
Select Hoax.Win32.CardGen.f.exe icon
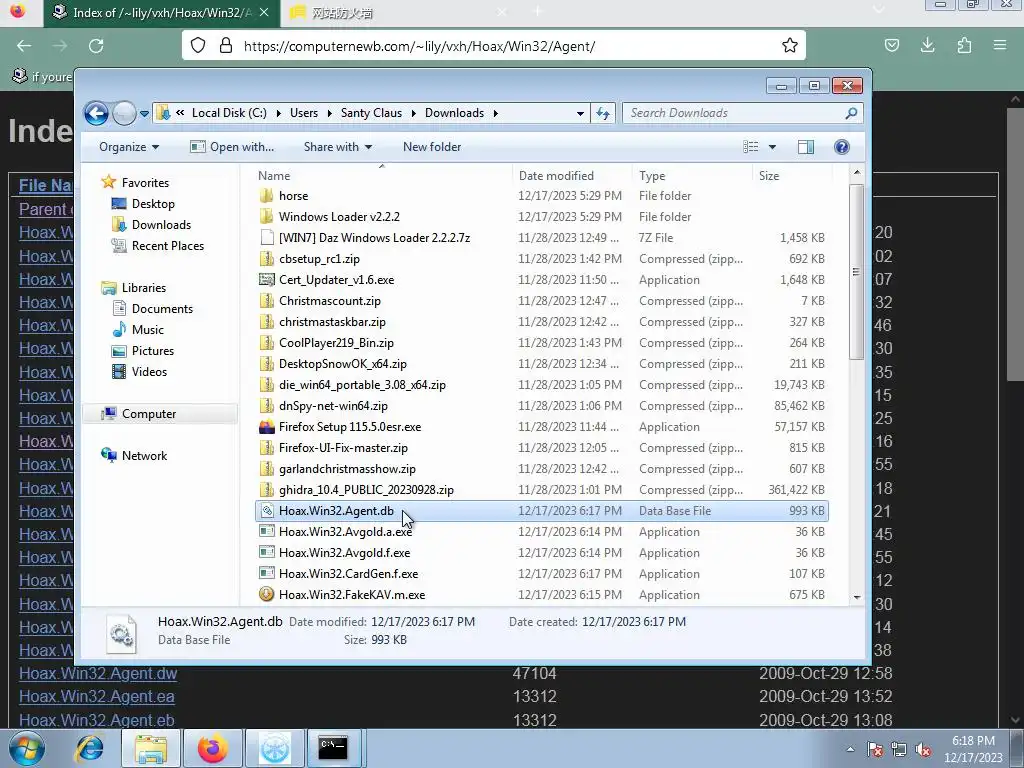click(x=266, y=574)
